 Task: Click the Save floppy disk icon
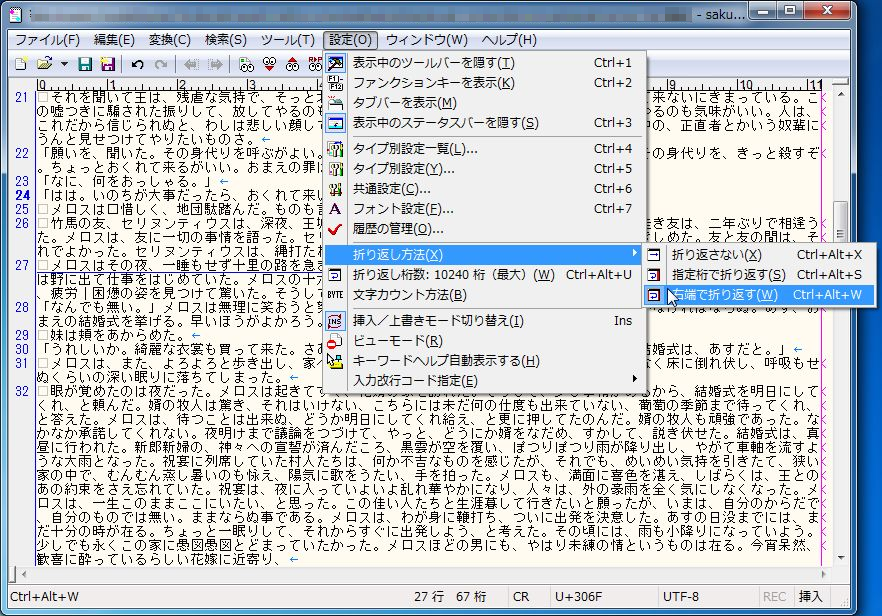point(85,65)
